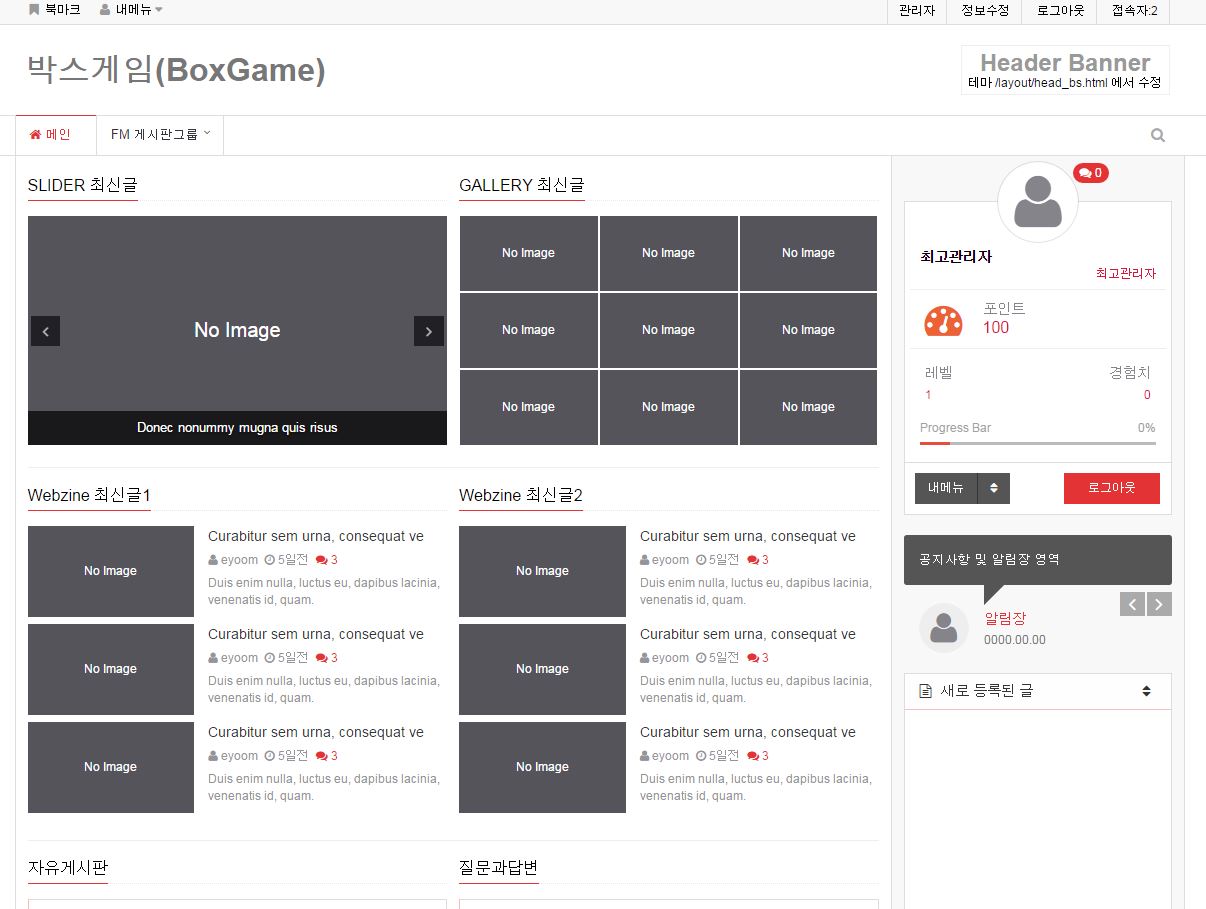Screen dimensions: 1206x909
Task: Select the 메인 home tab
Action: tap(51, 135)
